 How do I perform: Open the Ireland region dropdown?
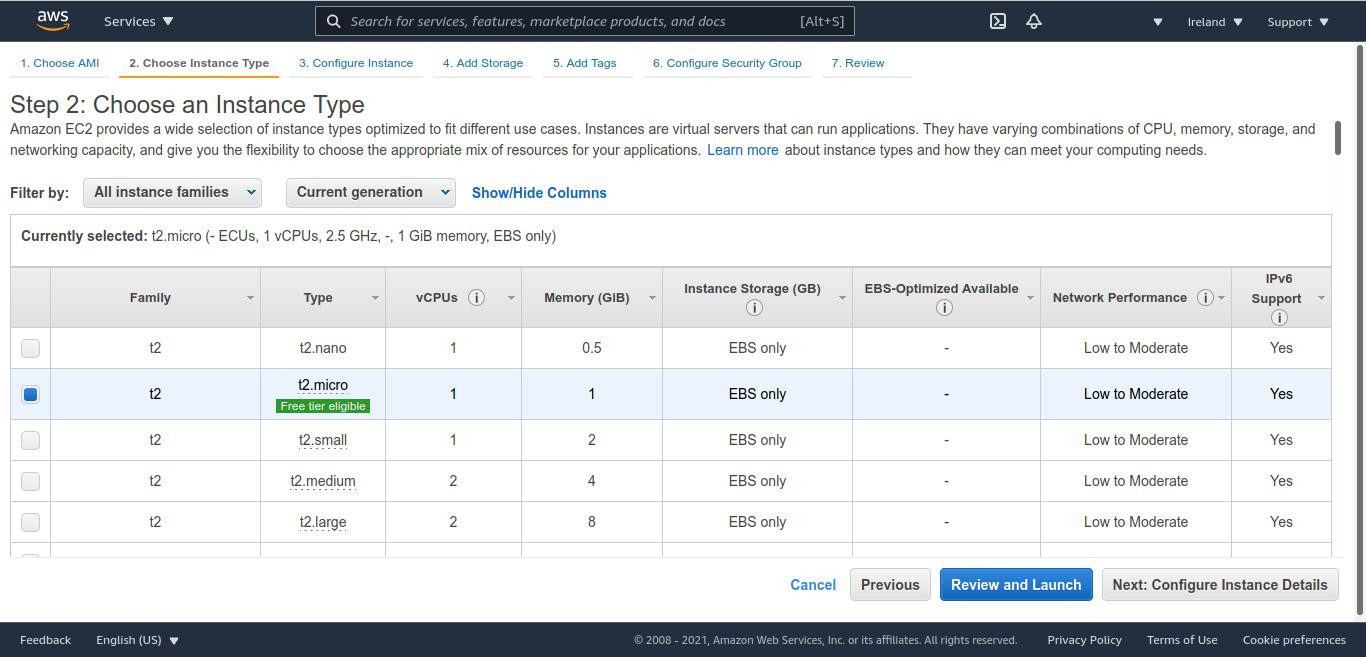(1215, 21)
